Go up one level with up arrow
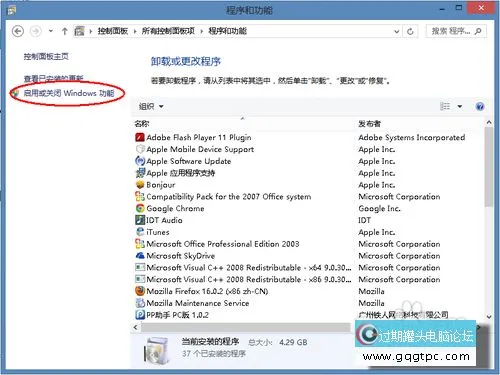This screenshot has height=375, width=500. click(x=65, y=31)
